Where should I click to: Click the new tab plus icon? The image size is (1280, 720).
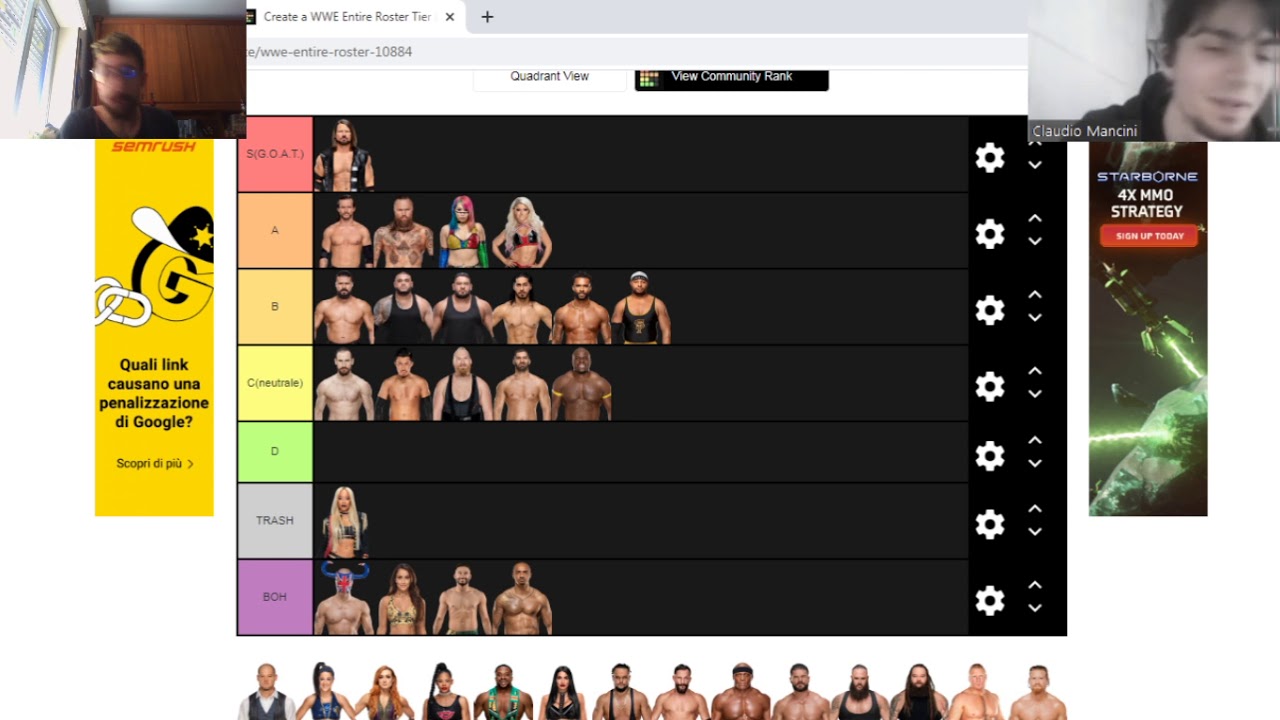487,17
